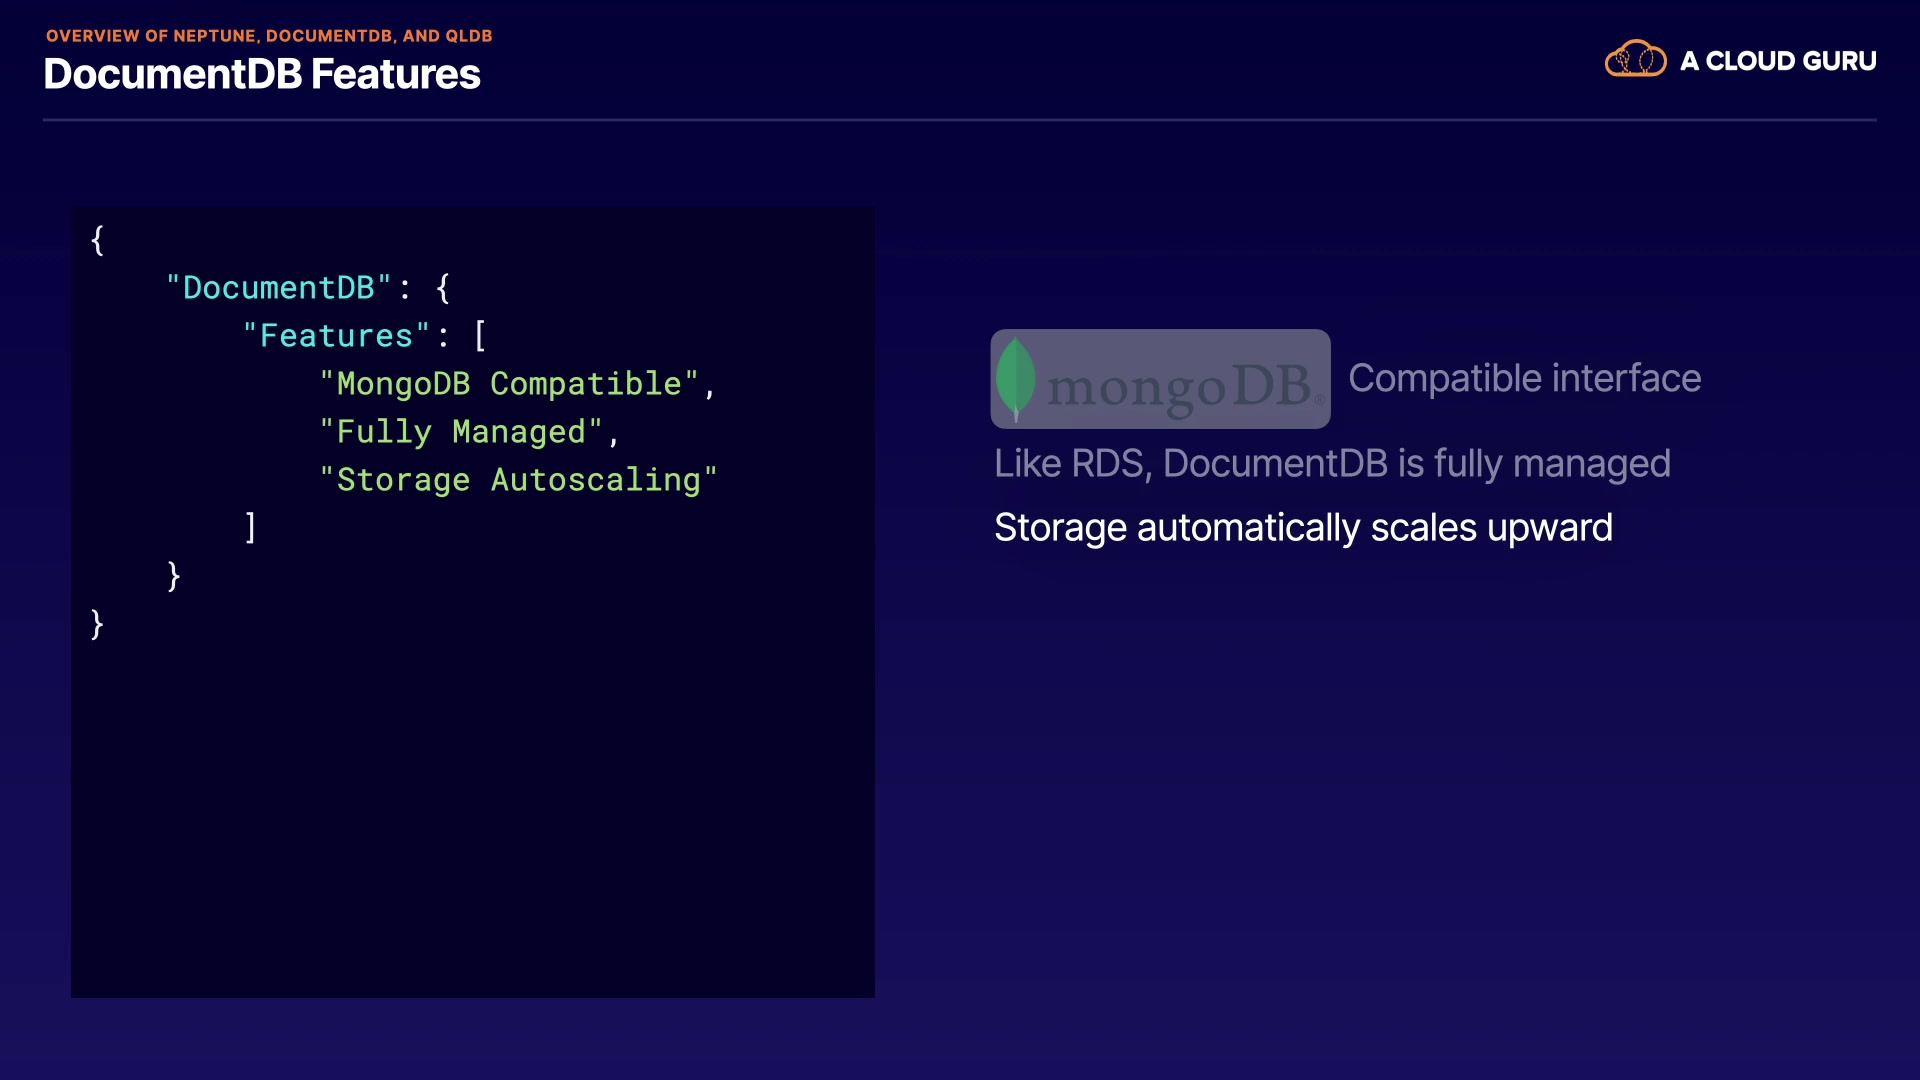1920x1080 pixels.
Task: Click the A CLOUD GURU brand text
Action: click(x=1778, y=61)
